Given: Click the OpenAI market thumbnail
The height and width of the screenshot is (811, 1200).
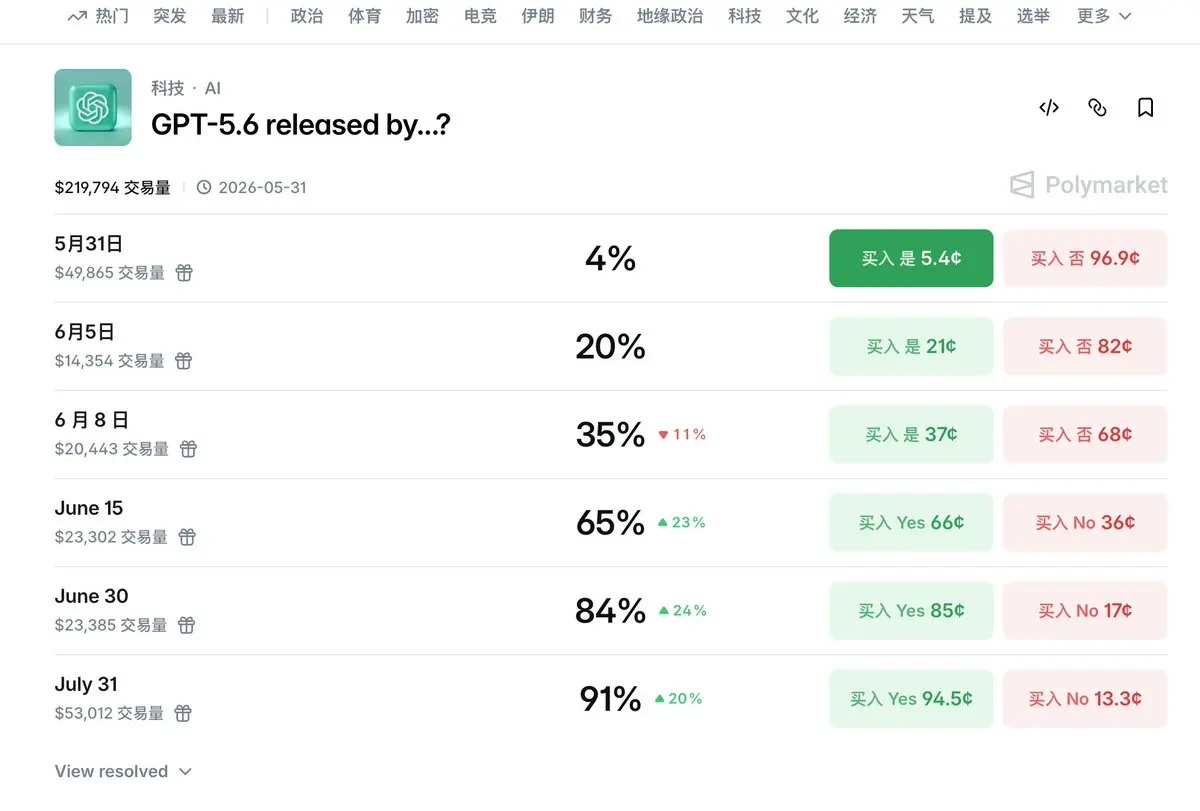Looking at the screenshot, I should click(93, 107).
